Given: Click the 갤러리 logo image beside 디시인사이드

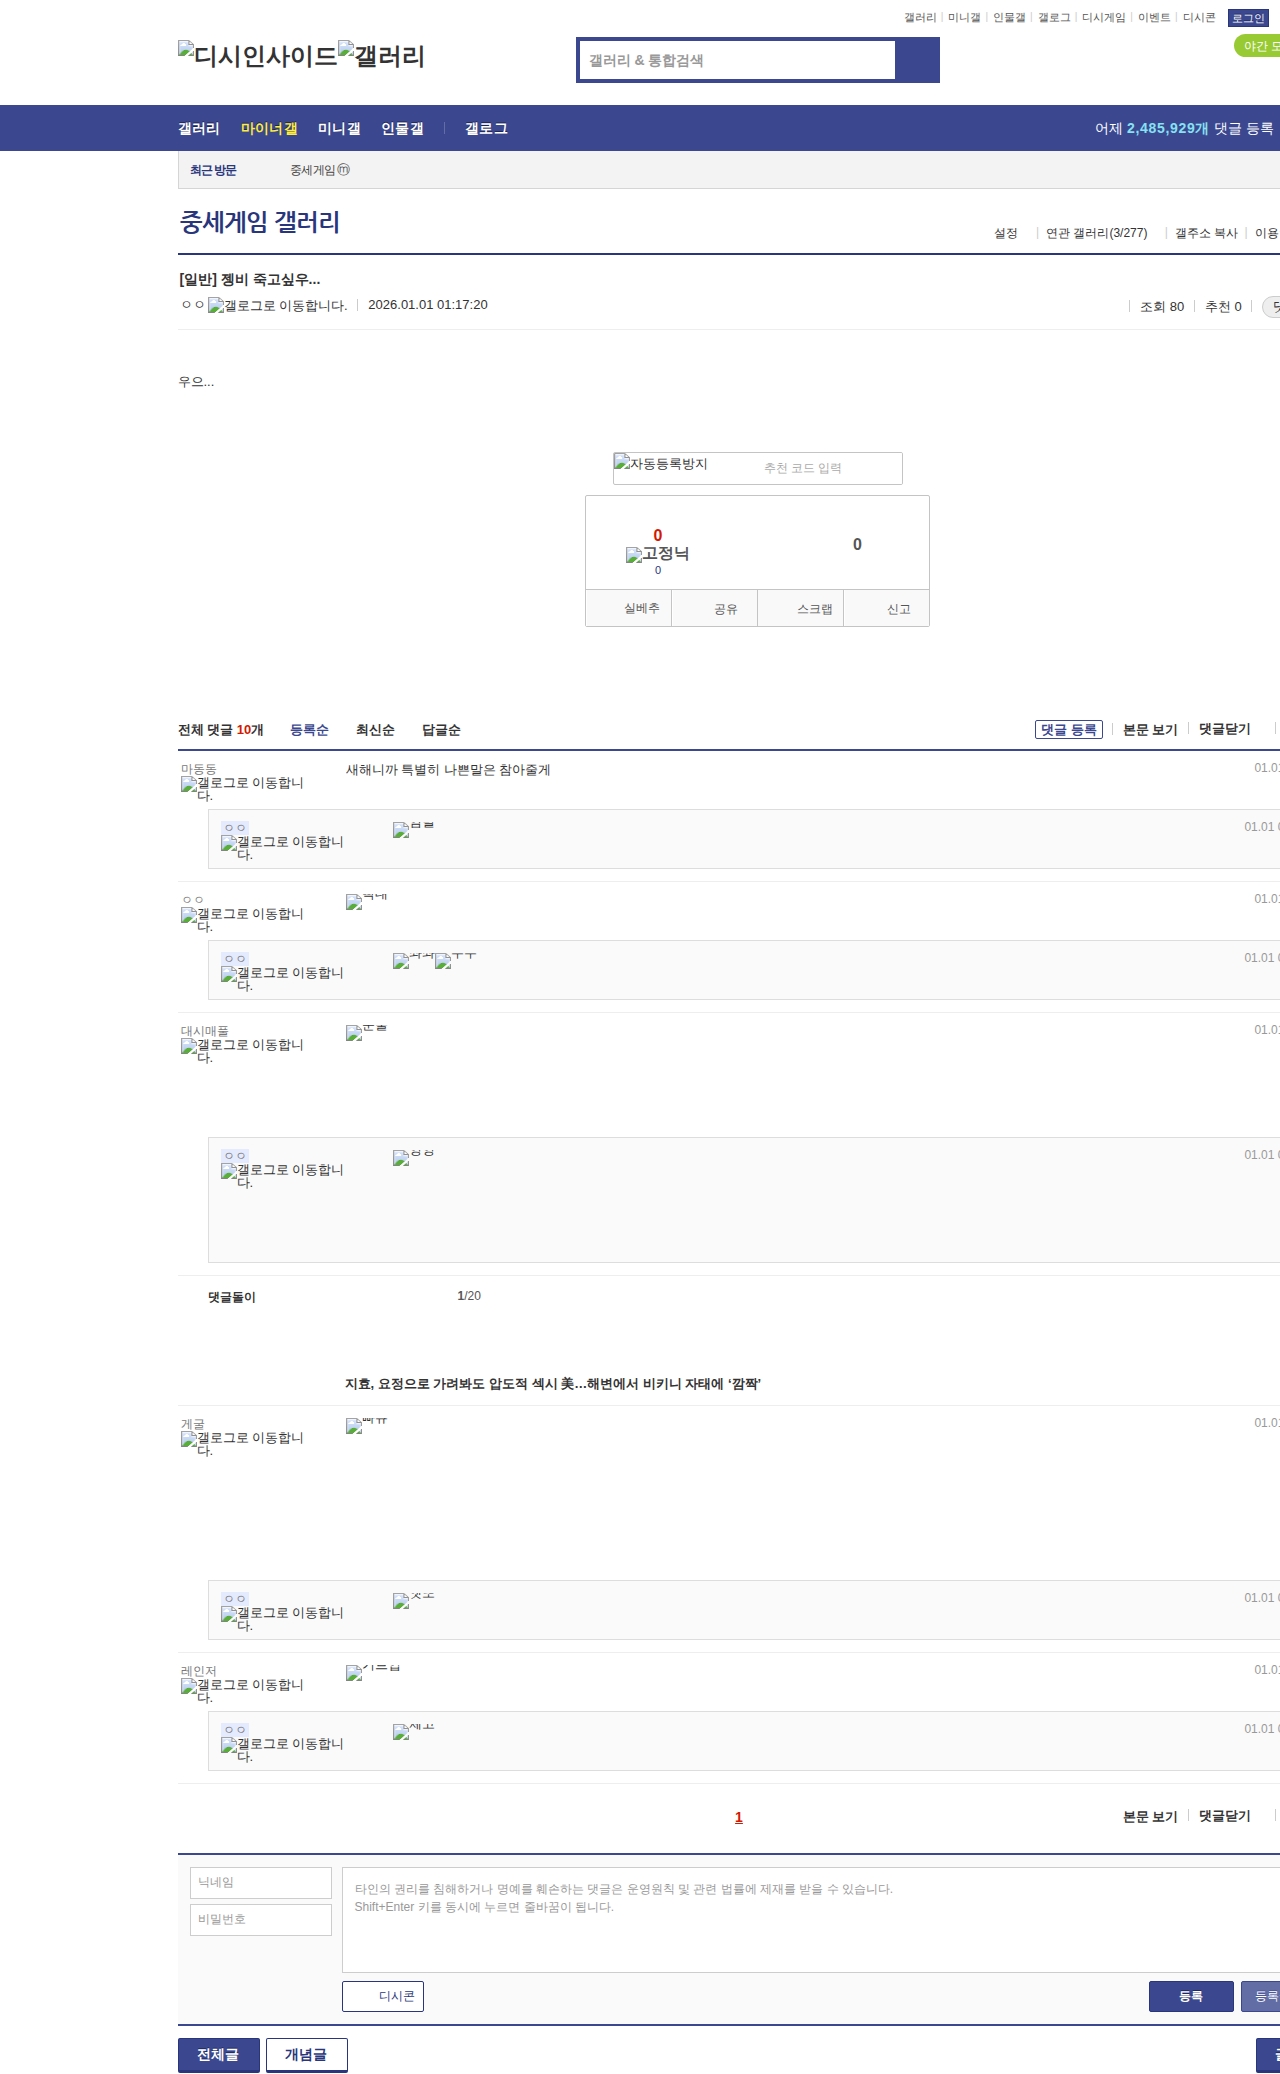Looking at the screenshot, I should point(381,56).
